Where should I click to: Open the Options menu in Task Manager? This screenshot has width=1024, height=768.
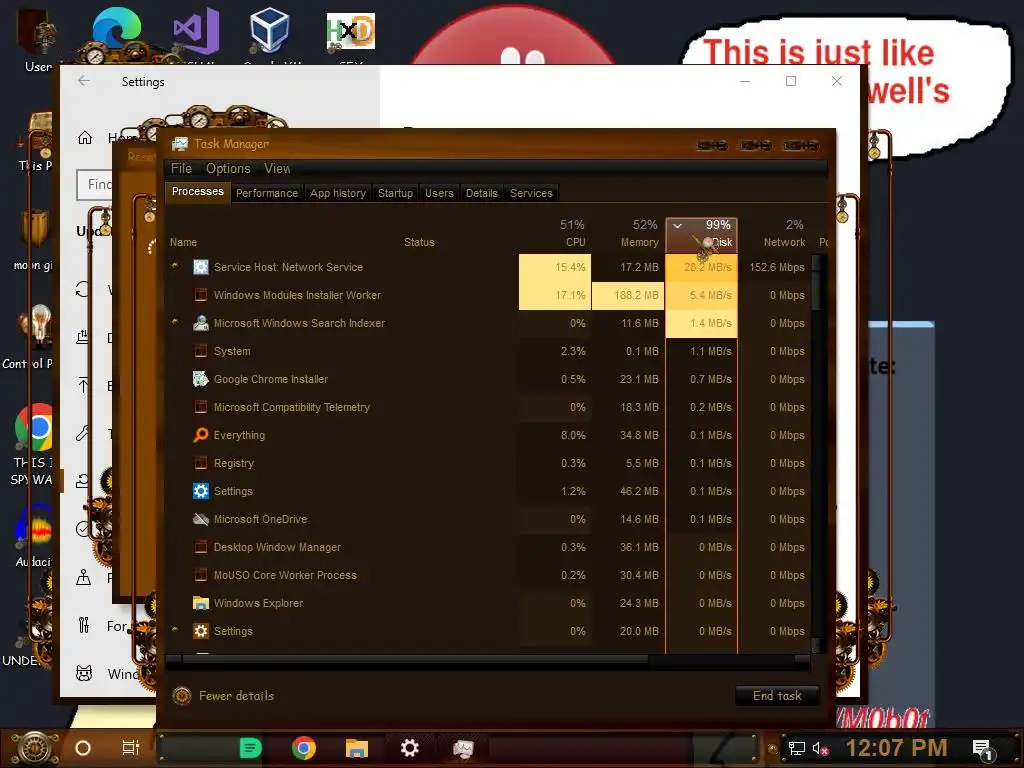tap(228, 168)
